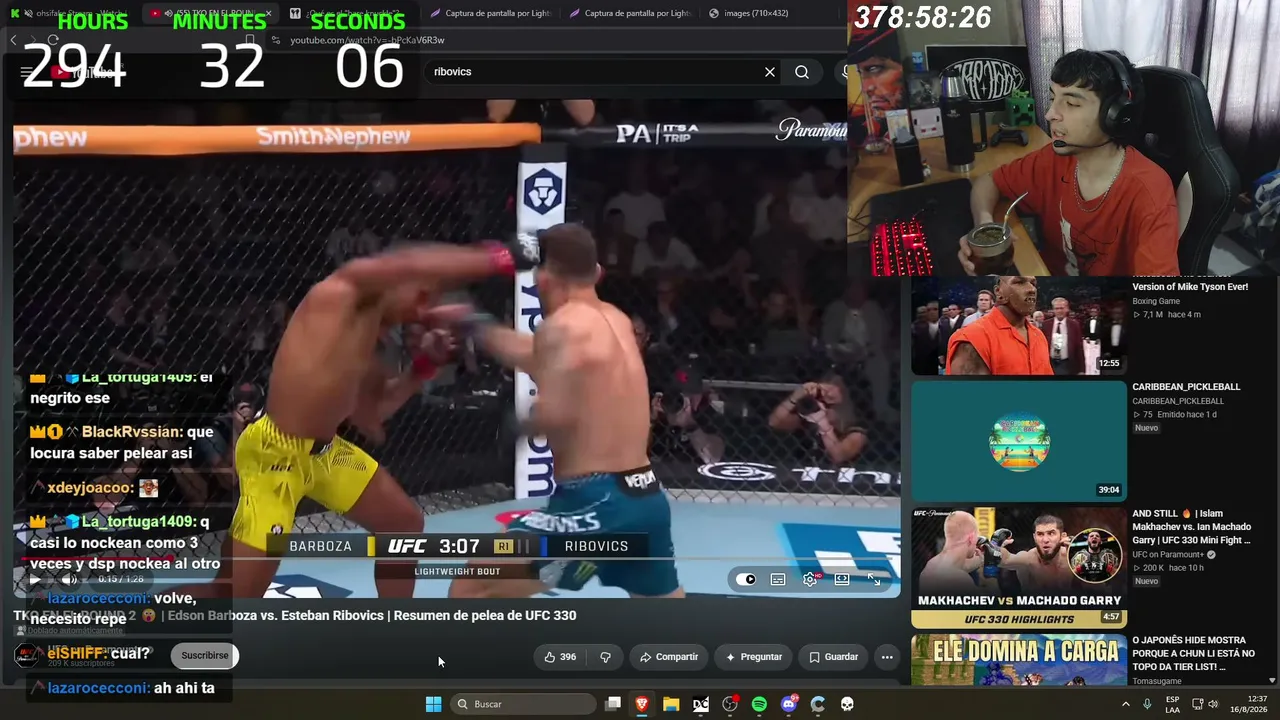This screenshot has width=1280, height=720.
Task: Open the ESP LAA keyboard language switcher
Action: tap(1173, 704)
